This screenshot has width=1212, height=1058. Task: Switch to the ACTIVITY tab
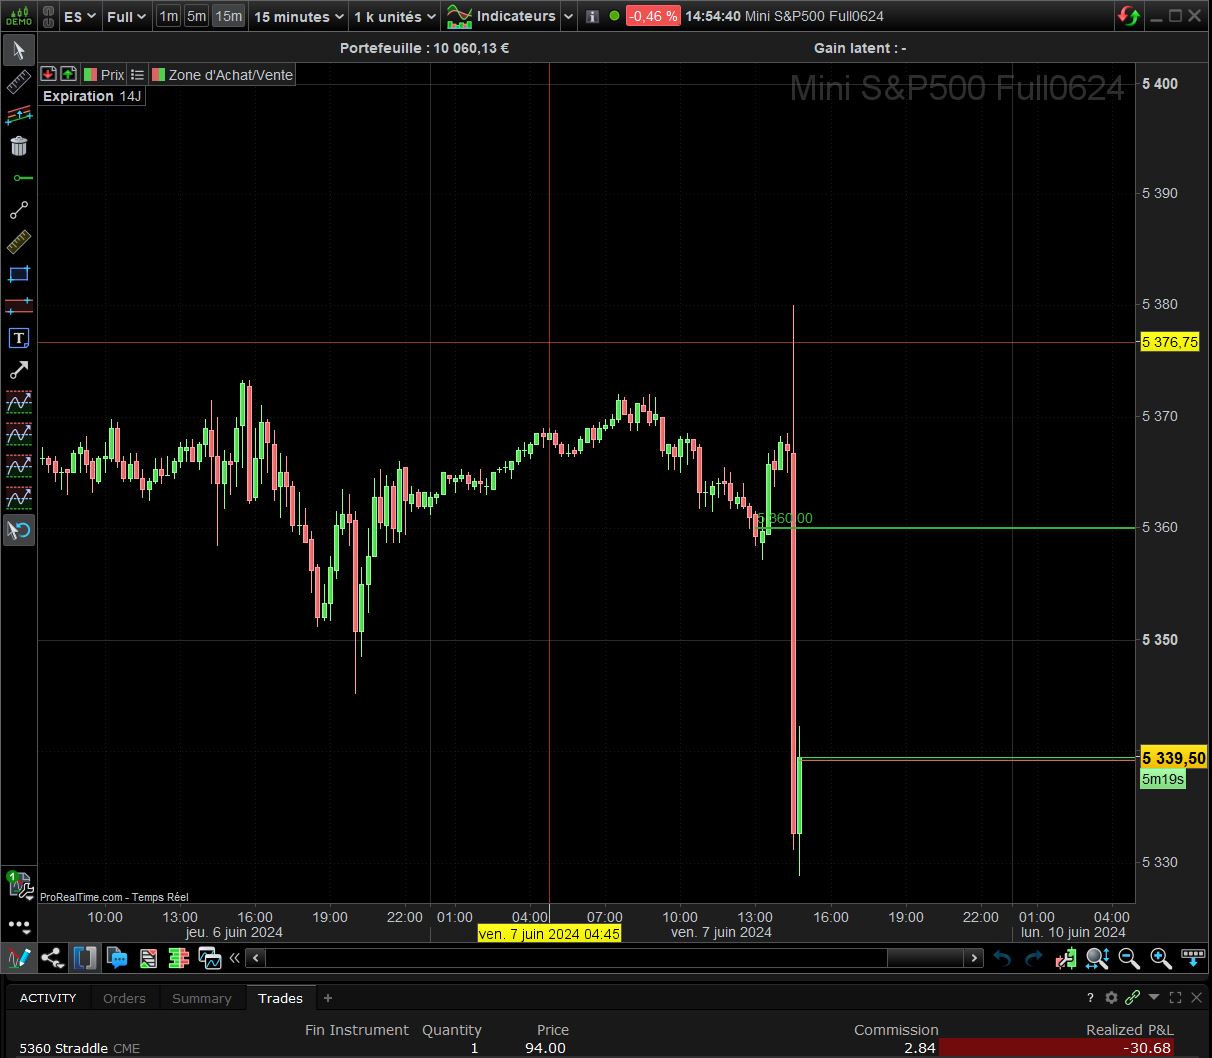[48, 998]
